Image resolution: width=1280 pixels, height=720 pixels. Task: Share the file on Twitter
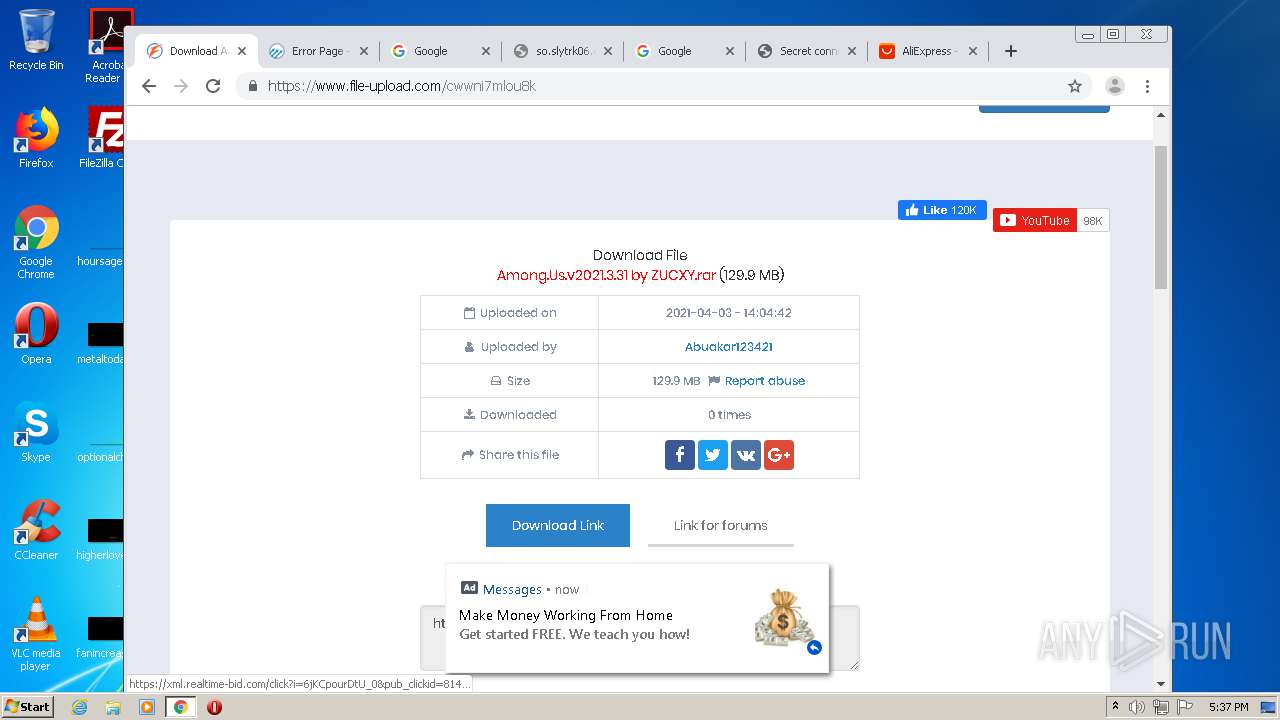coord(712,455)
